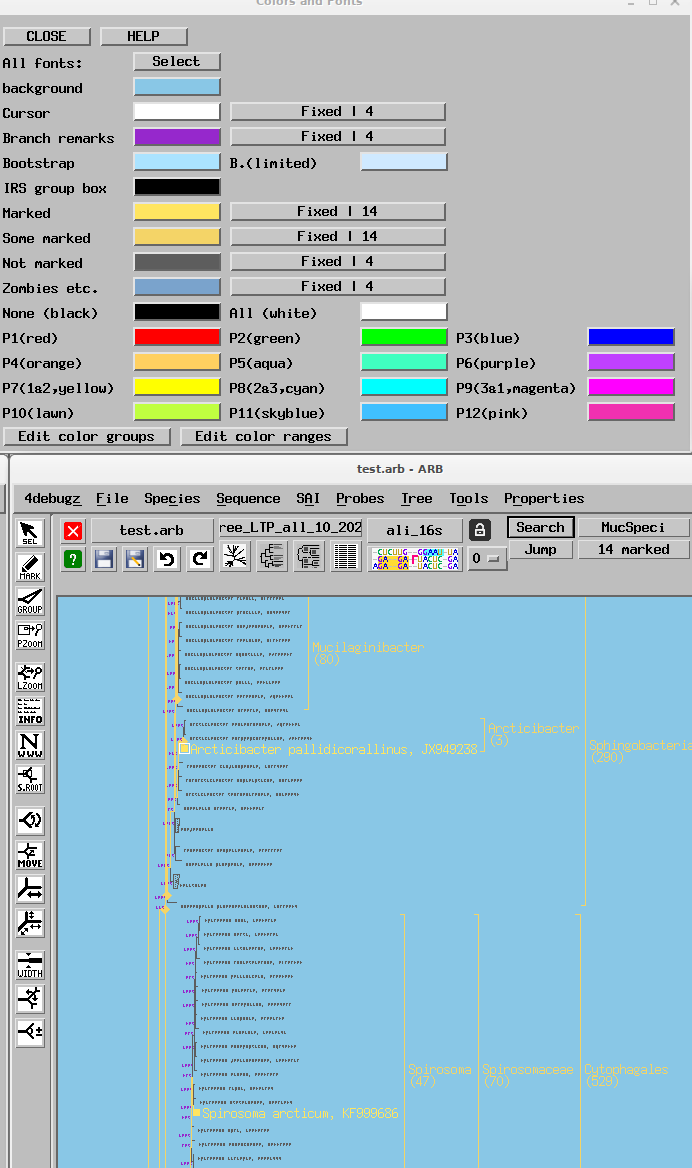This screenshot has height=1168, width=692.
Task: Open the 4debugz menu
Action: tap(52, 498)
